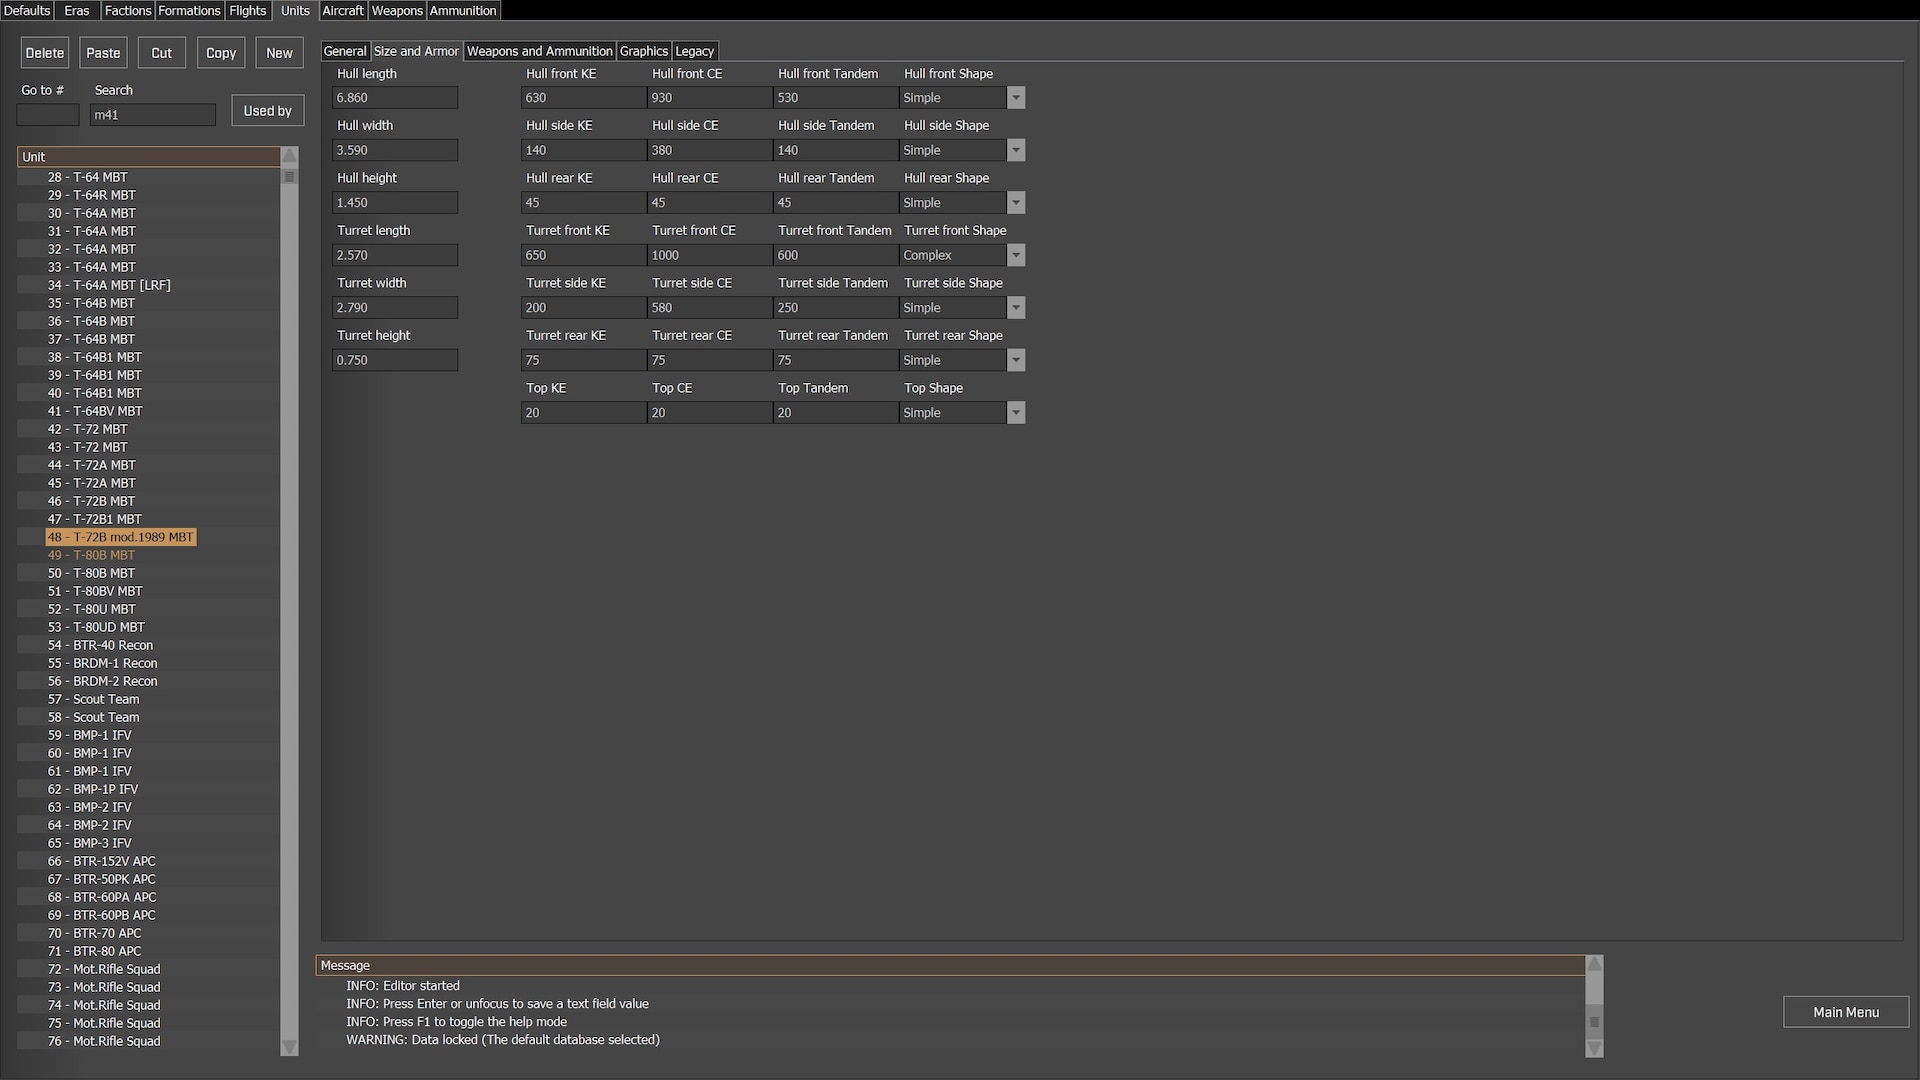Viewport: 1920px width, 1080px height.
Task: Click the Top KE field
Action: (x=584, y=413)
